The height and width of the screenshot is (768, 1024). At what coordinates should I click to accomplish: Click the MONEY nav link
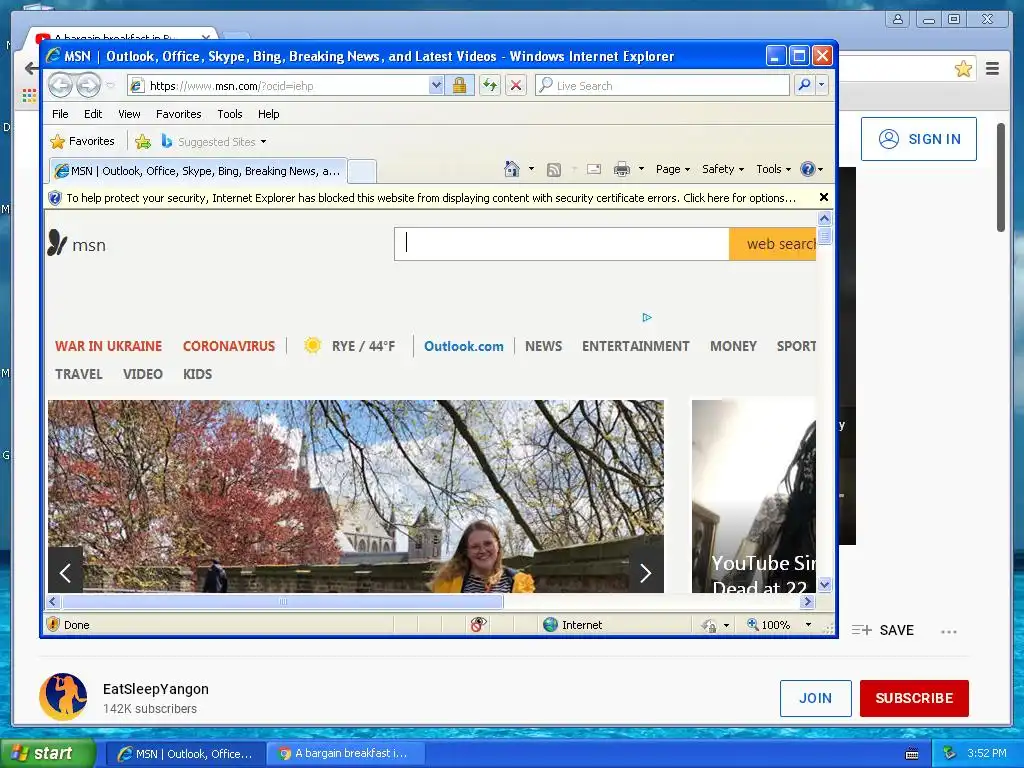(x=733, y=346)
